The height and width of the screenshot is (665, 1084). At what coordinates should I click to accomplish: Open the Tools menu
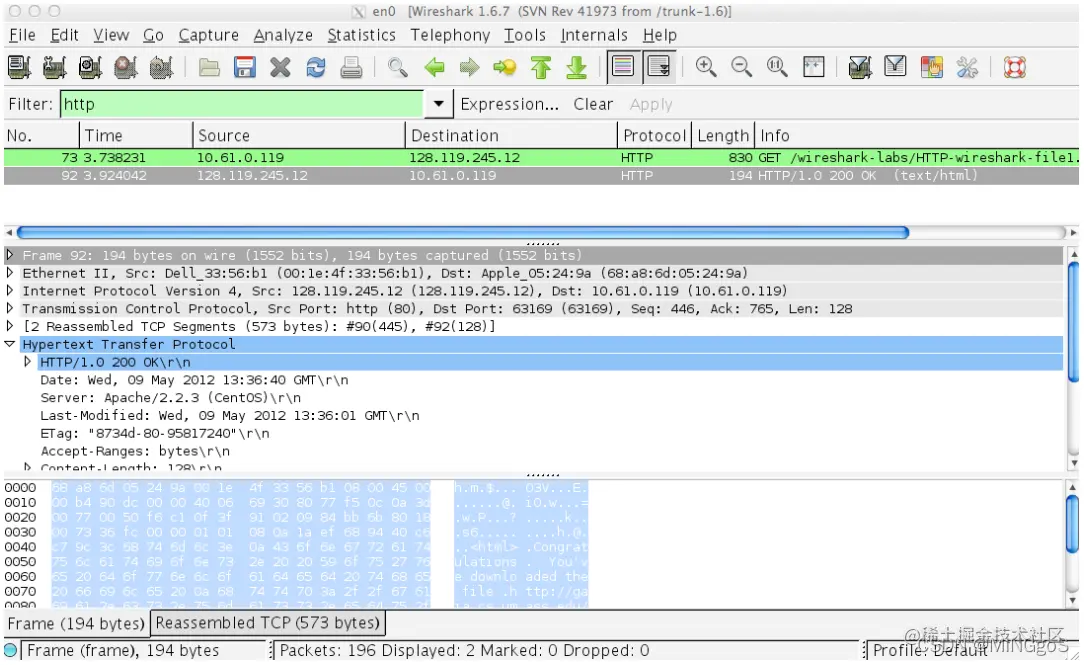click(x=525, y=35)
